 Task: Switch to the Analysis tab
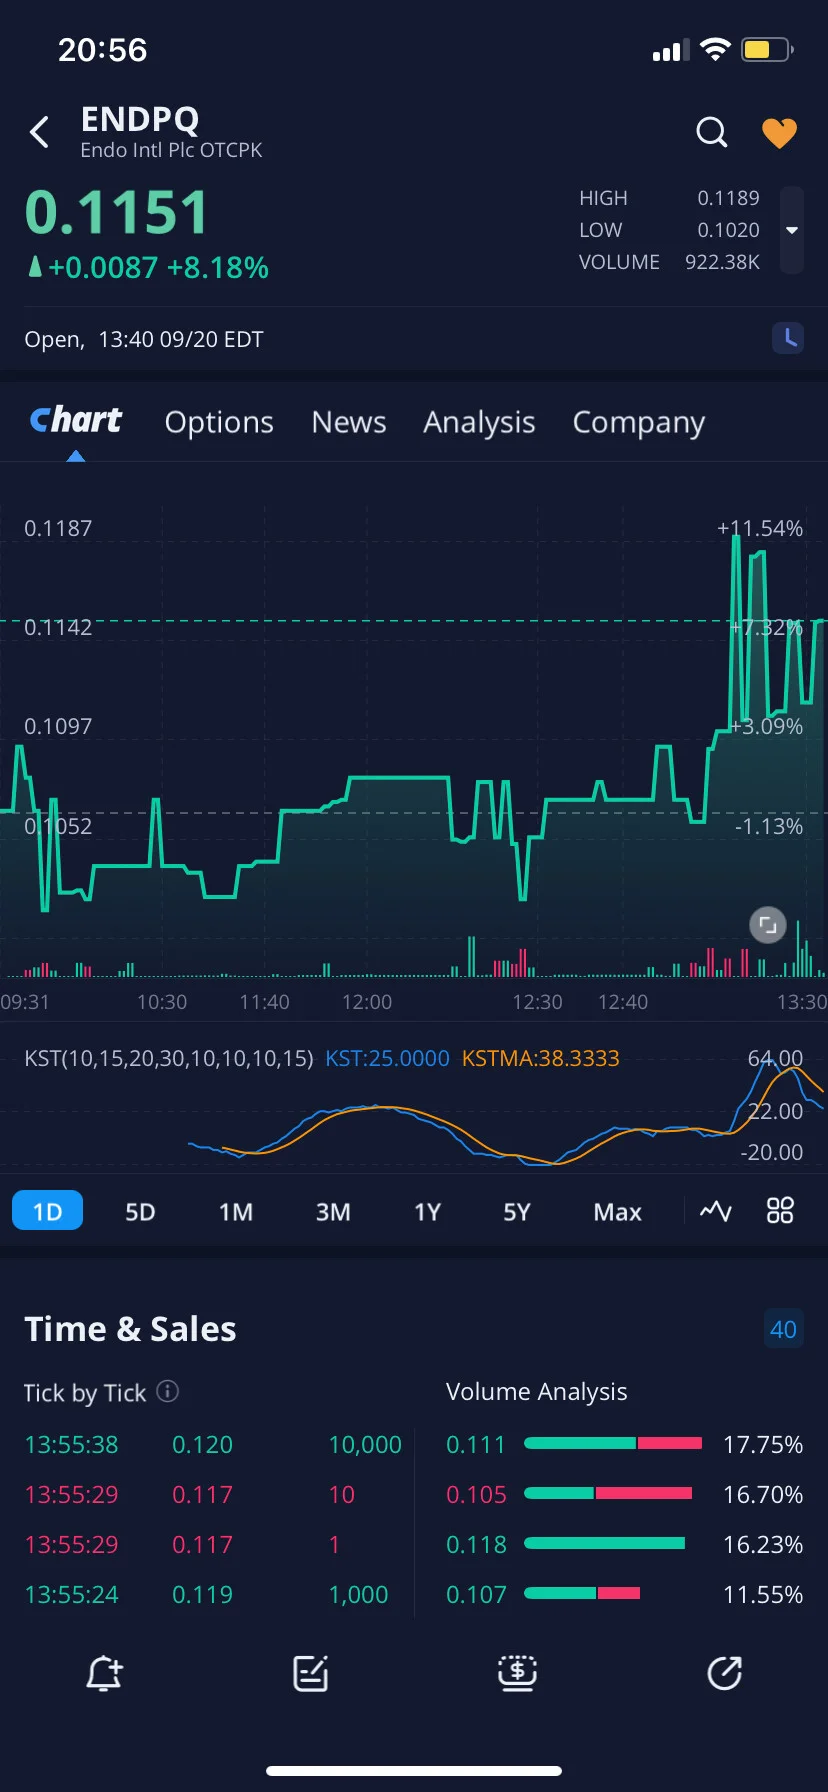tap(479, 422)
